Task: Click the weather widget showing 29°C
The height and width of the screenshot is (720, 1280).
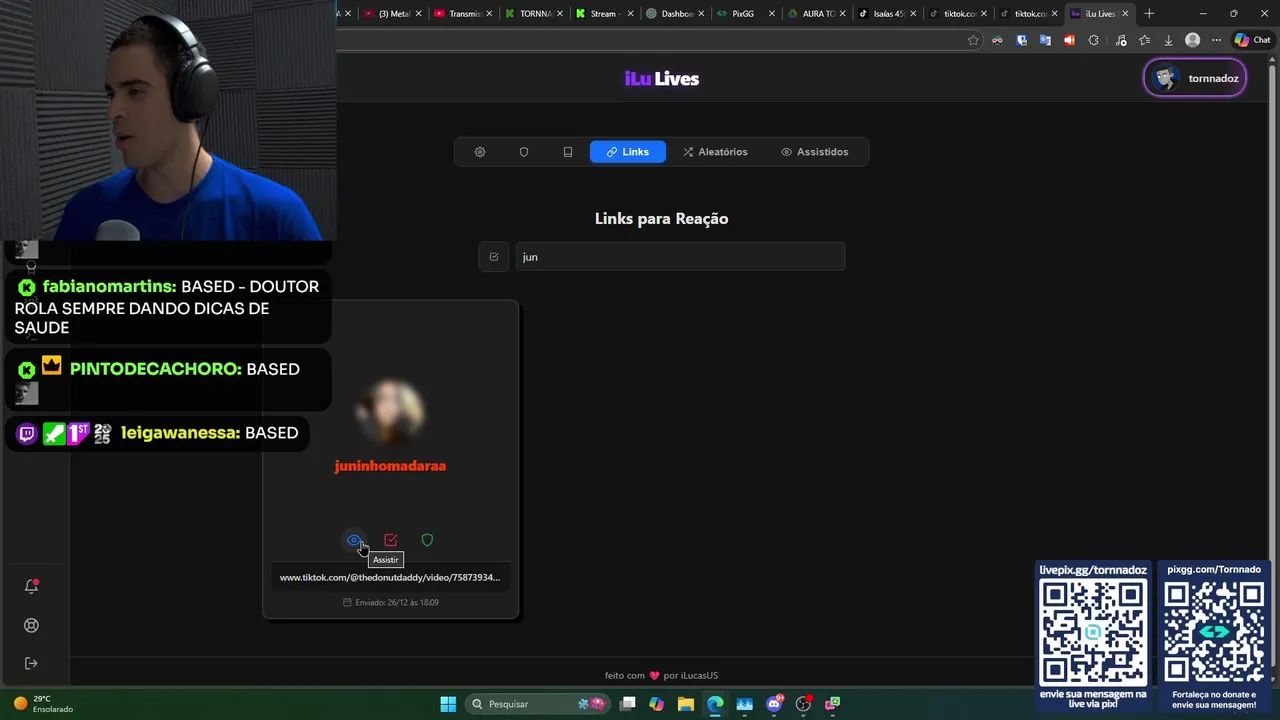Action: (44, 704)
